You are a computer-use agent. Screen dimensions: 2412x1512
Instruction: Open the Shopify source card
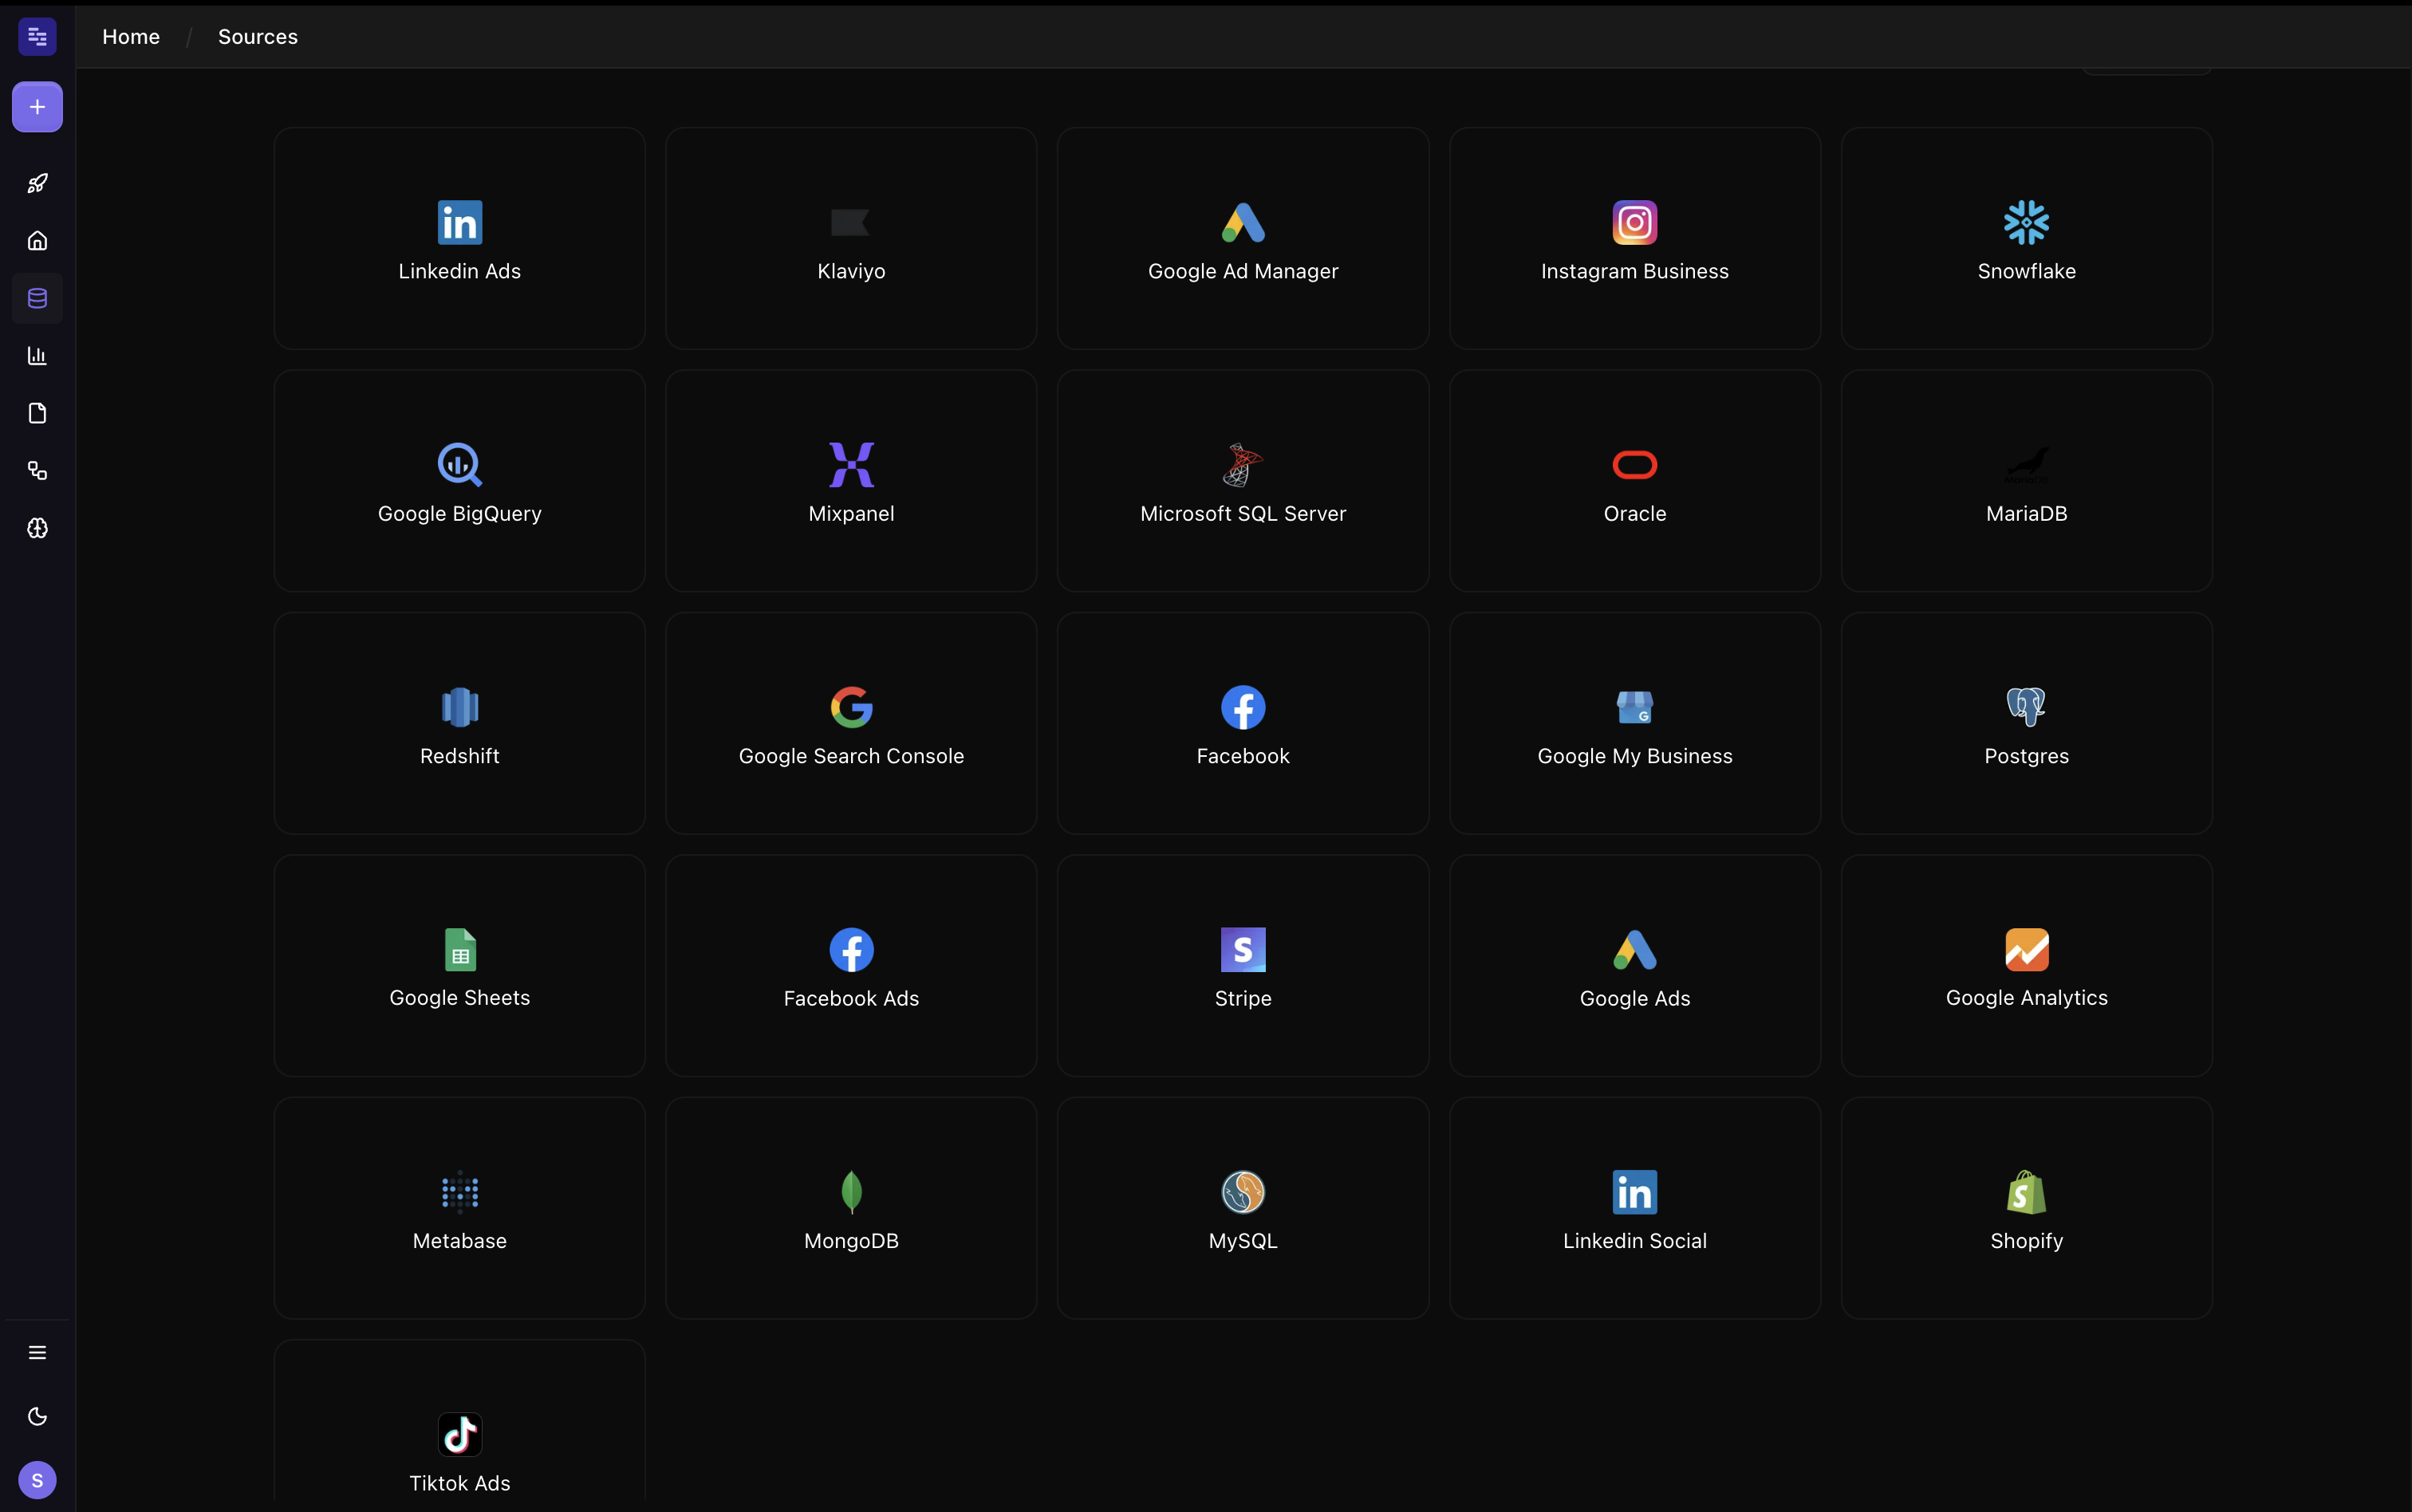tap(2025, 1207)
